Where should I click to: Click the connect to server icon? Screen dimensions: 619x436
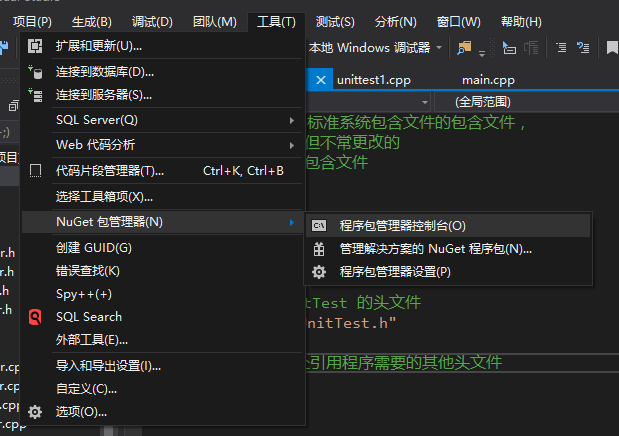click(x=35, y=95)
